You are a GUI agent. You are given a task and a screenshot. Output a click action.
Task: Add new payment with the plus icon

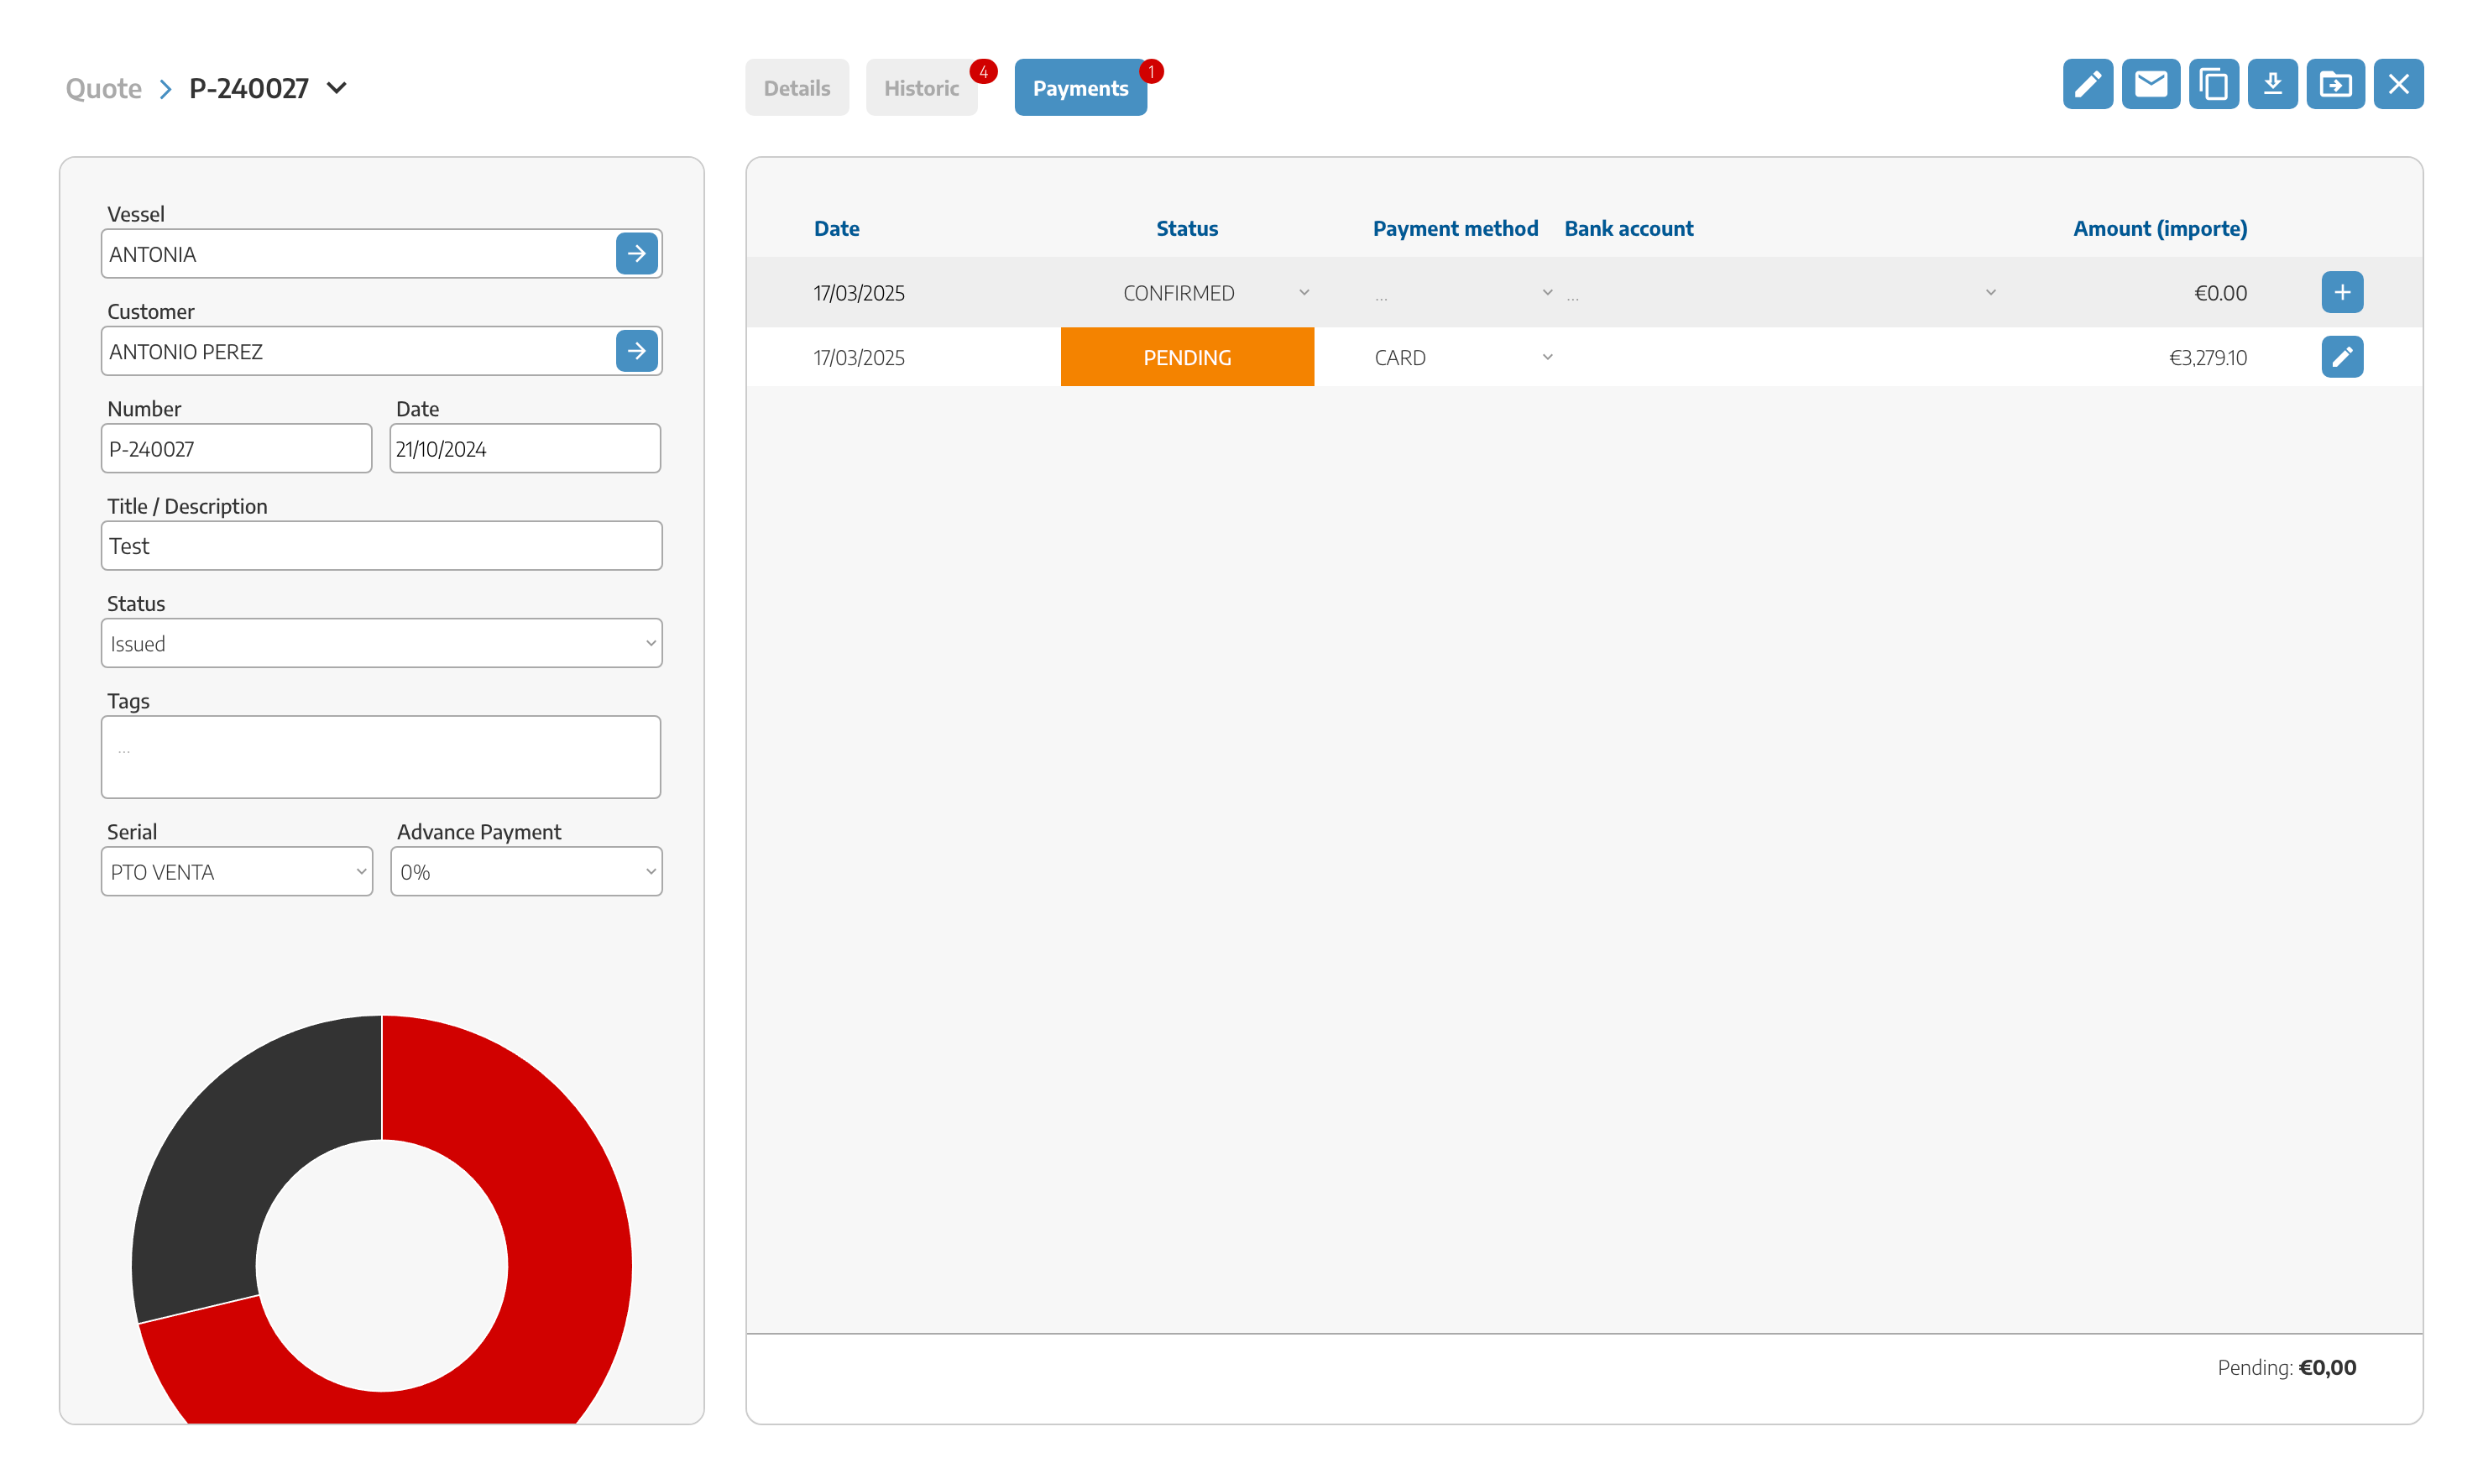2342,292
